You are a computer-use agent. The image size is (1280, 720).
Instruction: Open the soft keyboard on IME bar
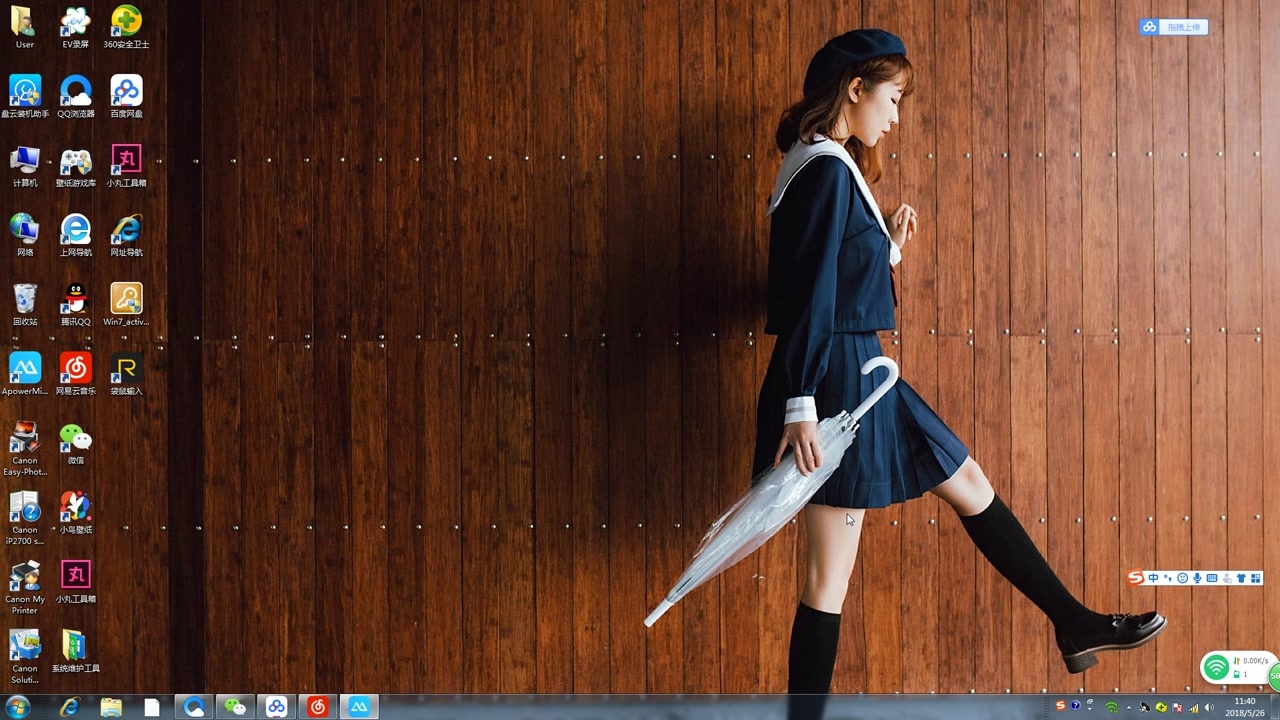1212,578
